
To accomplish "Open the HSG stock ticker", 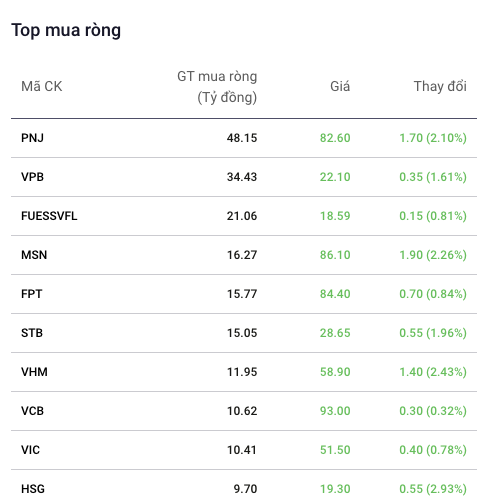I will 33,489.
